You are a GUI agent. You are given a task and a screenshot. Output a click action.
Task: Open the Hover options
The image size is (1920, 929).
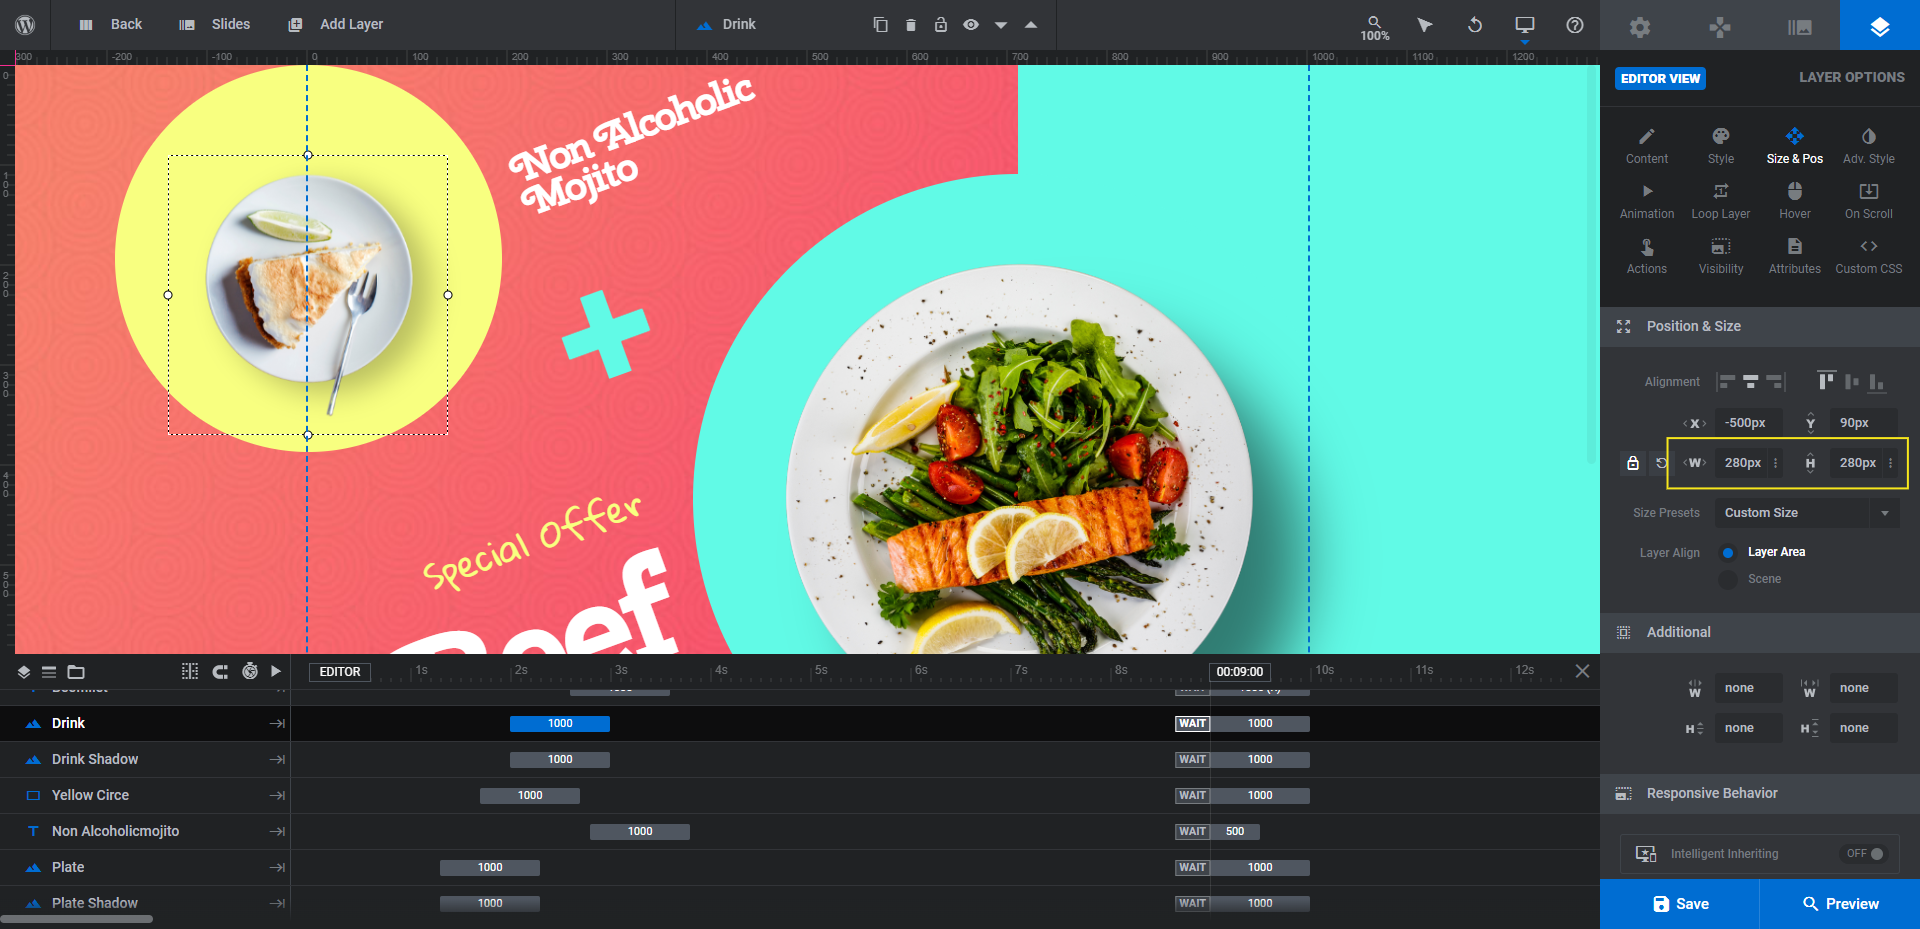point(1795,201)
